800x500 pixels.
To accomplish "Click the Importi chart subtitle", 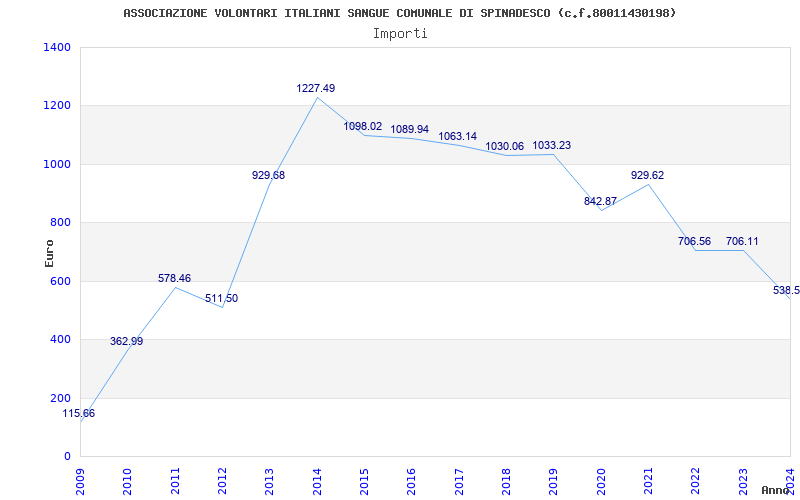I will 400,34.
